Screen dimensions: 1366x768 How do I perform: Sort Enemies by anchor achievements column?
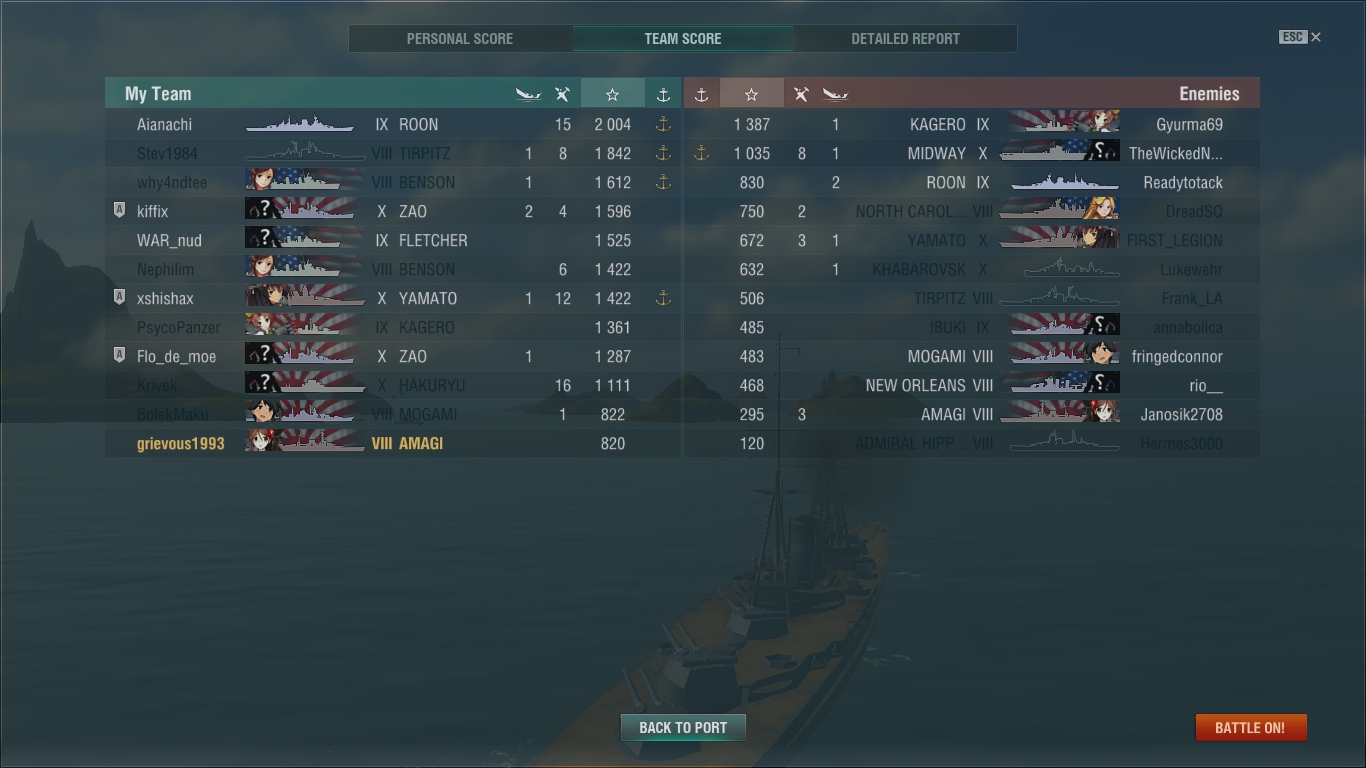pos(701,94)
